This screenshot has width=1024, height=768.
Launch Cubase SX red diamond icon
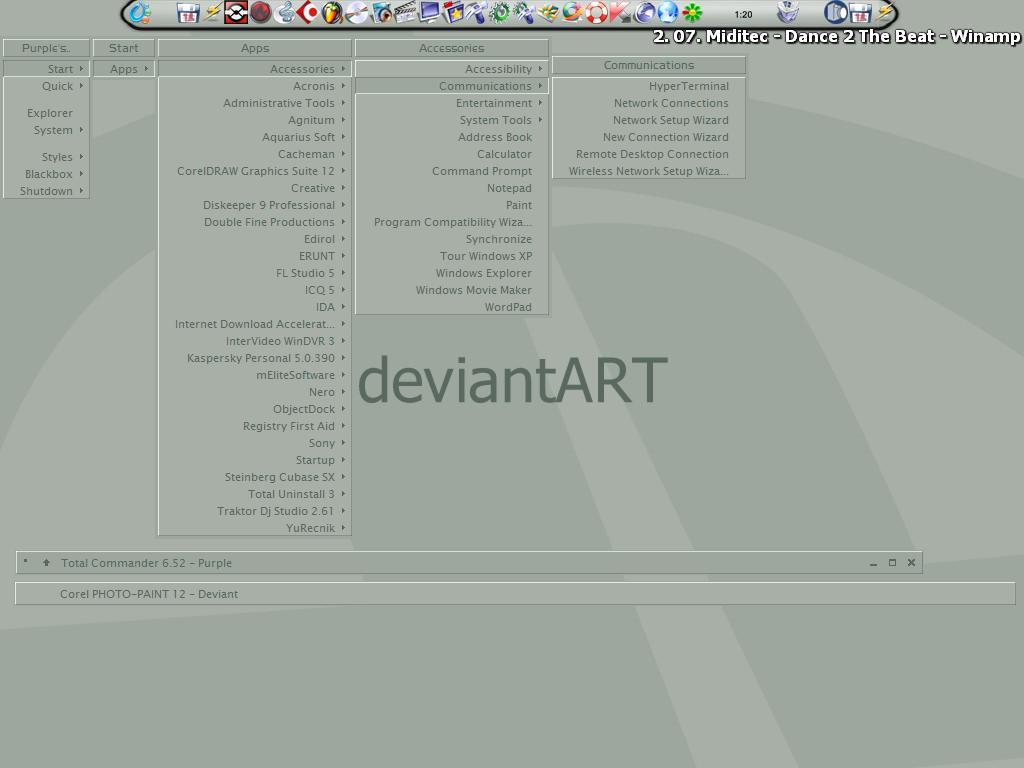coord(310,13)
